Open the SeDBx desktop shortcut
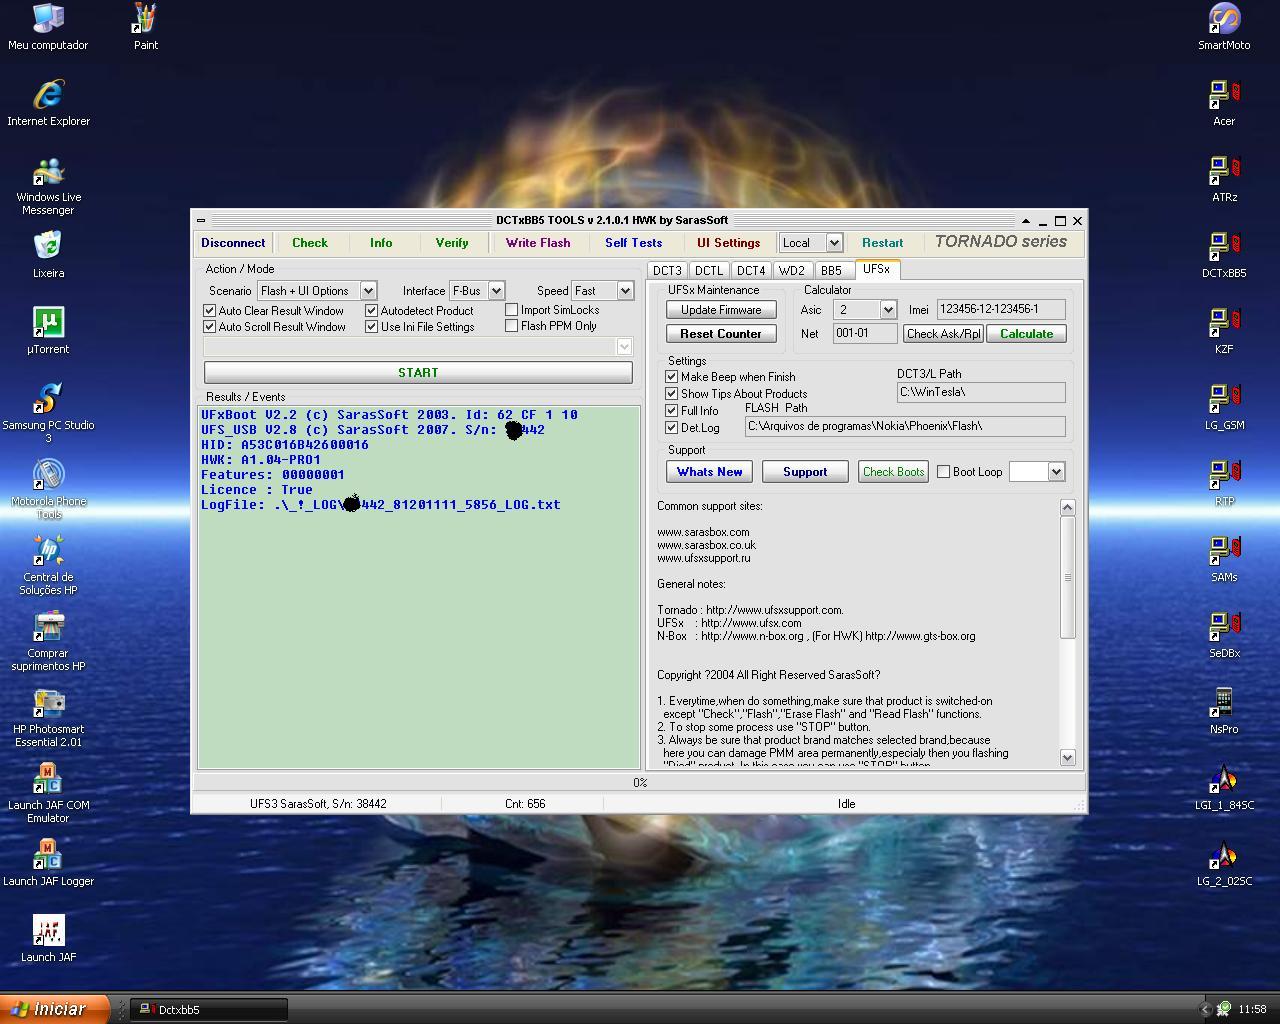Viewport: 1280px width, 1024px height. point(1224,635)
